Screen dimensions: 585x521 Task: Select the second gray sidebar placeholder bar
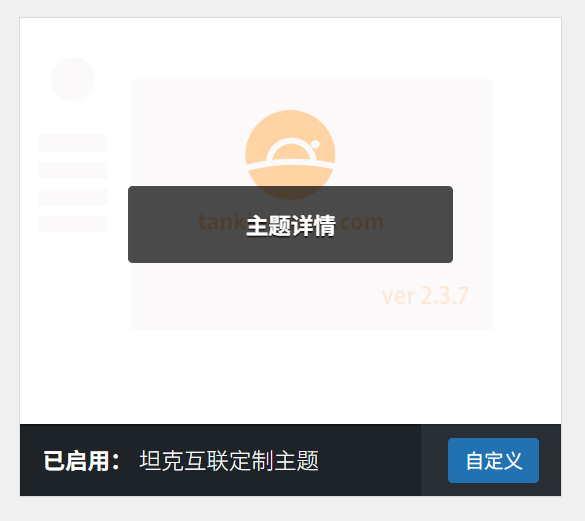[73, 170]
